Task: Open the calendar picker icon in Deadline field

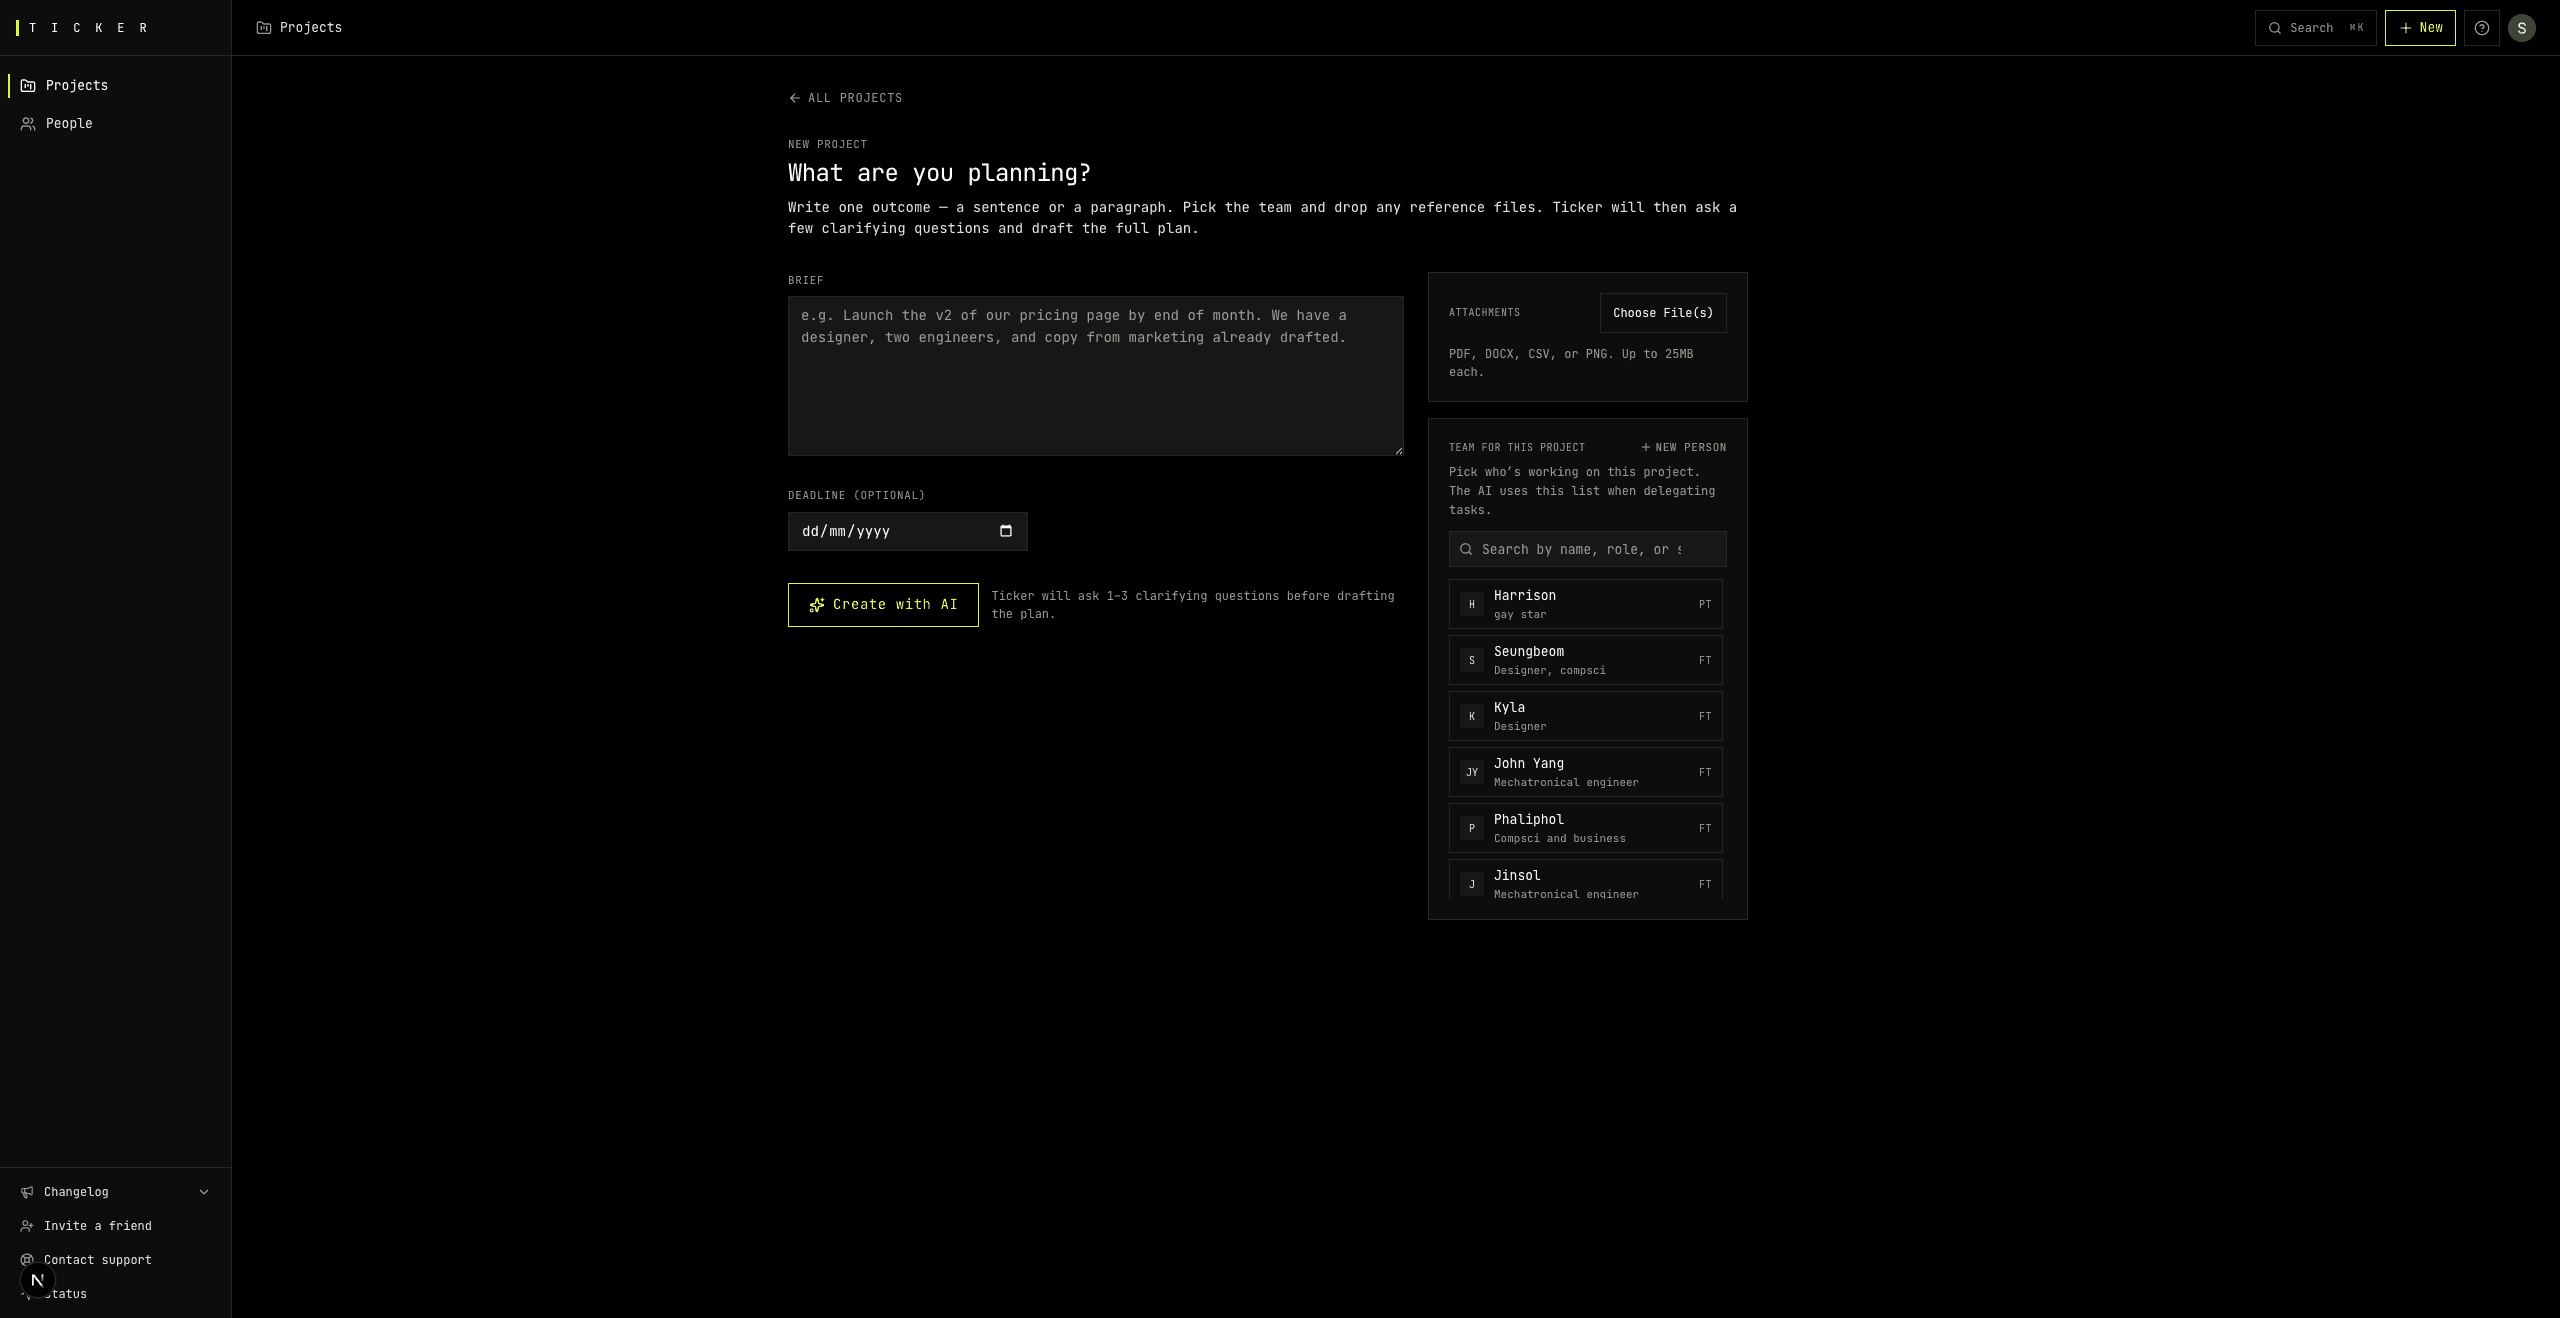Action: click(x=1006, y=531)
